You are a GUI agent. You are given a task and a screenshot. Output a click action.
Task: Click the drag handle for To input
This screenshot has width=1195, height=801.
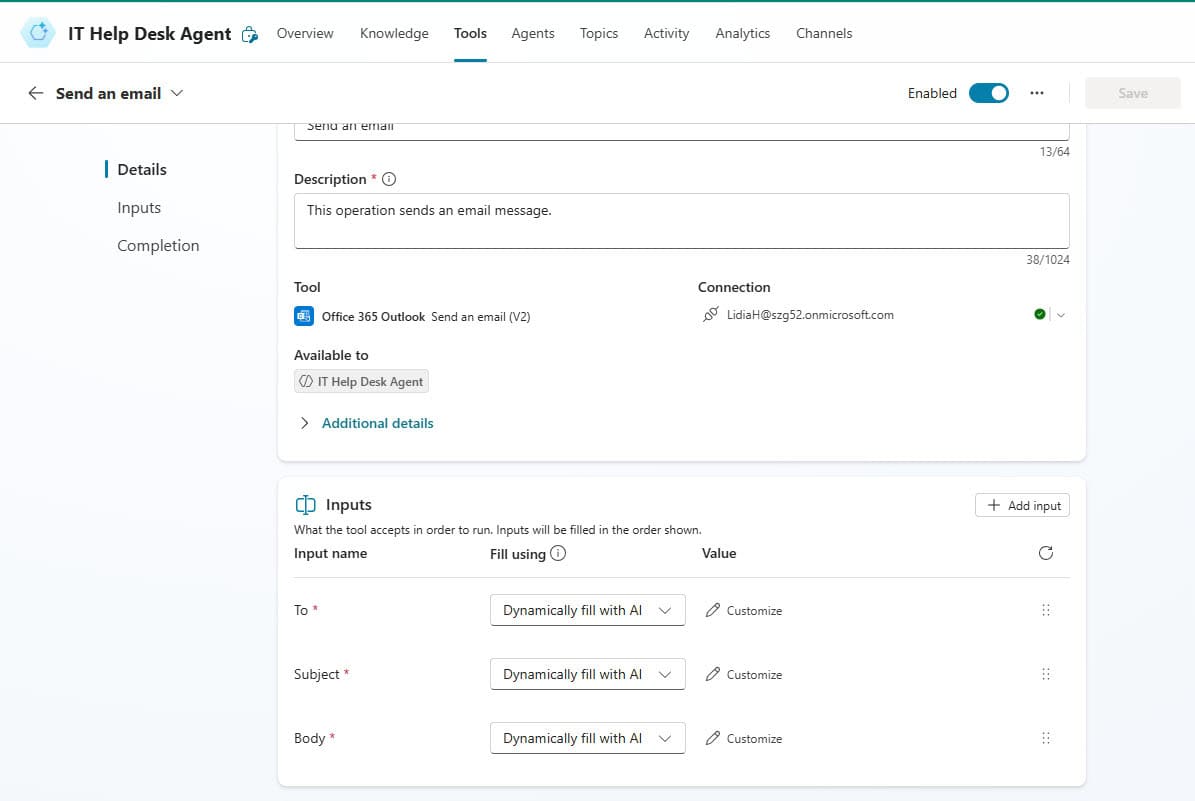[1046, 610]
